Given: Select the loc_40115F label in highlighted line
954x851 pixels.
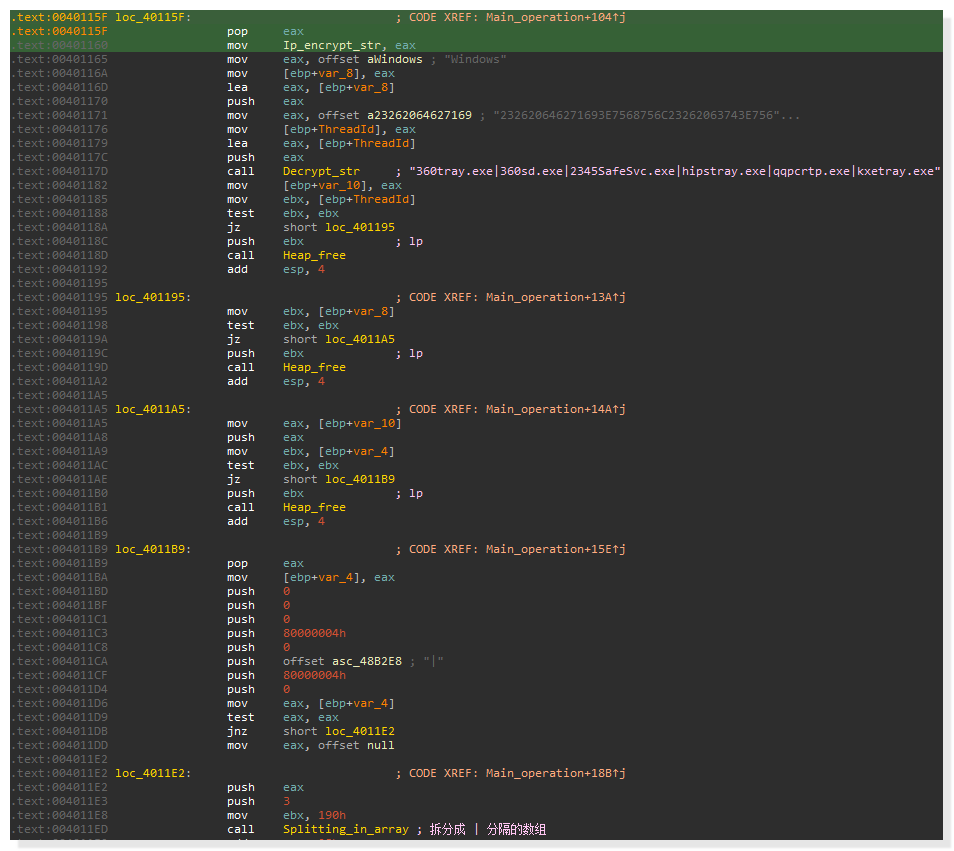Looking at the screenshot, I should tap(153, 17).
